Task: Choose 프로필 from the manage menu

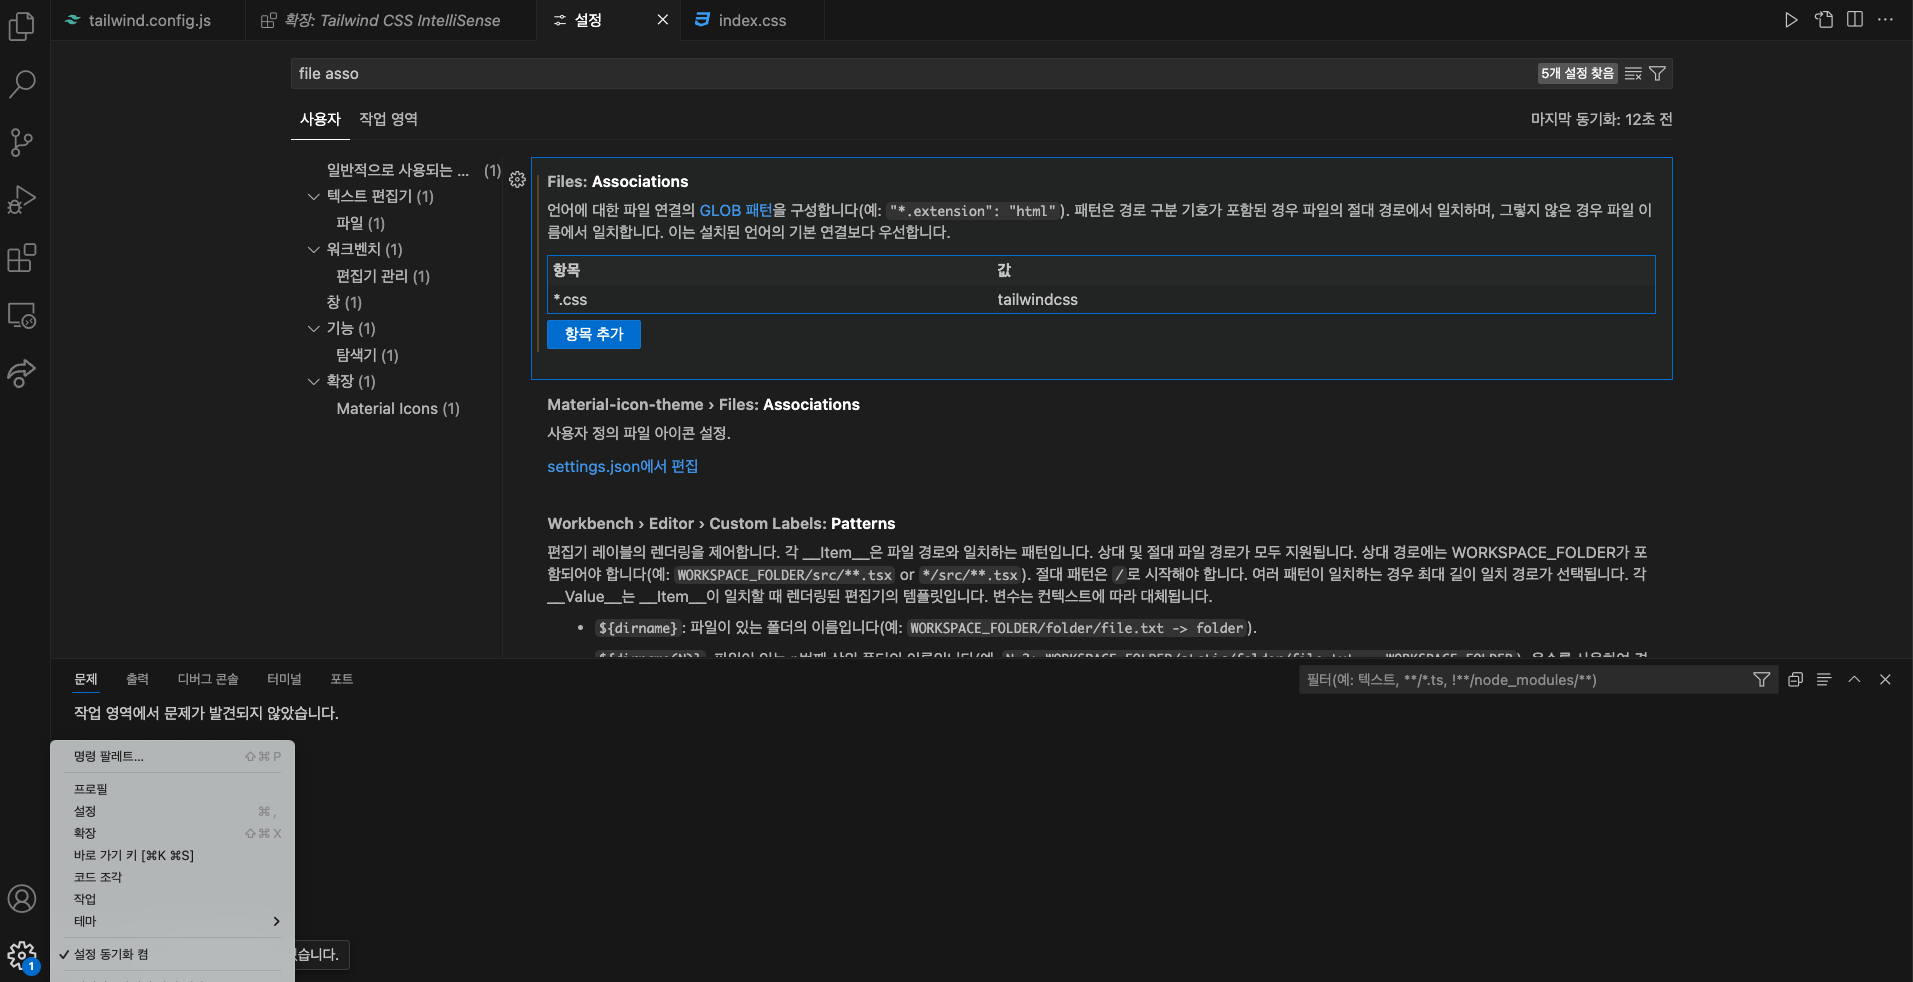Action: click(172, 789)
